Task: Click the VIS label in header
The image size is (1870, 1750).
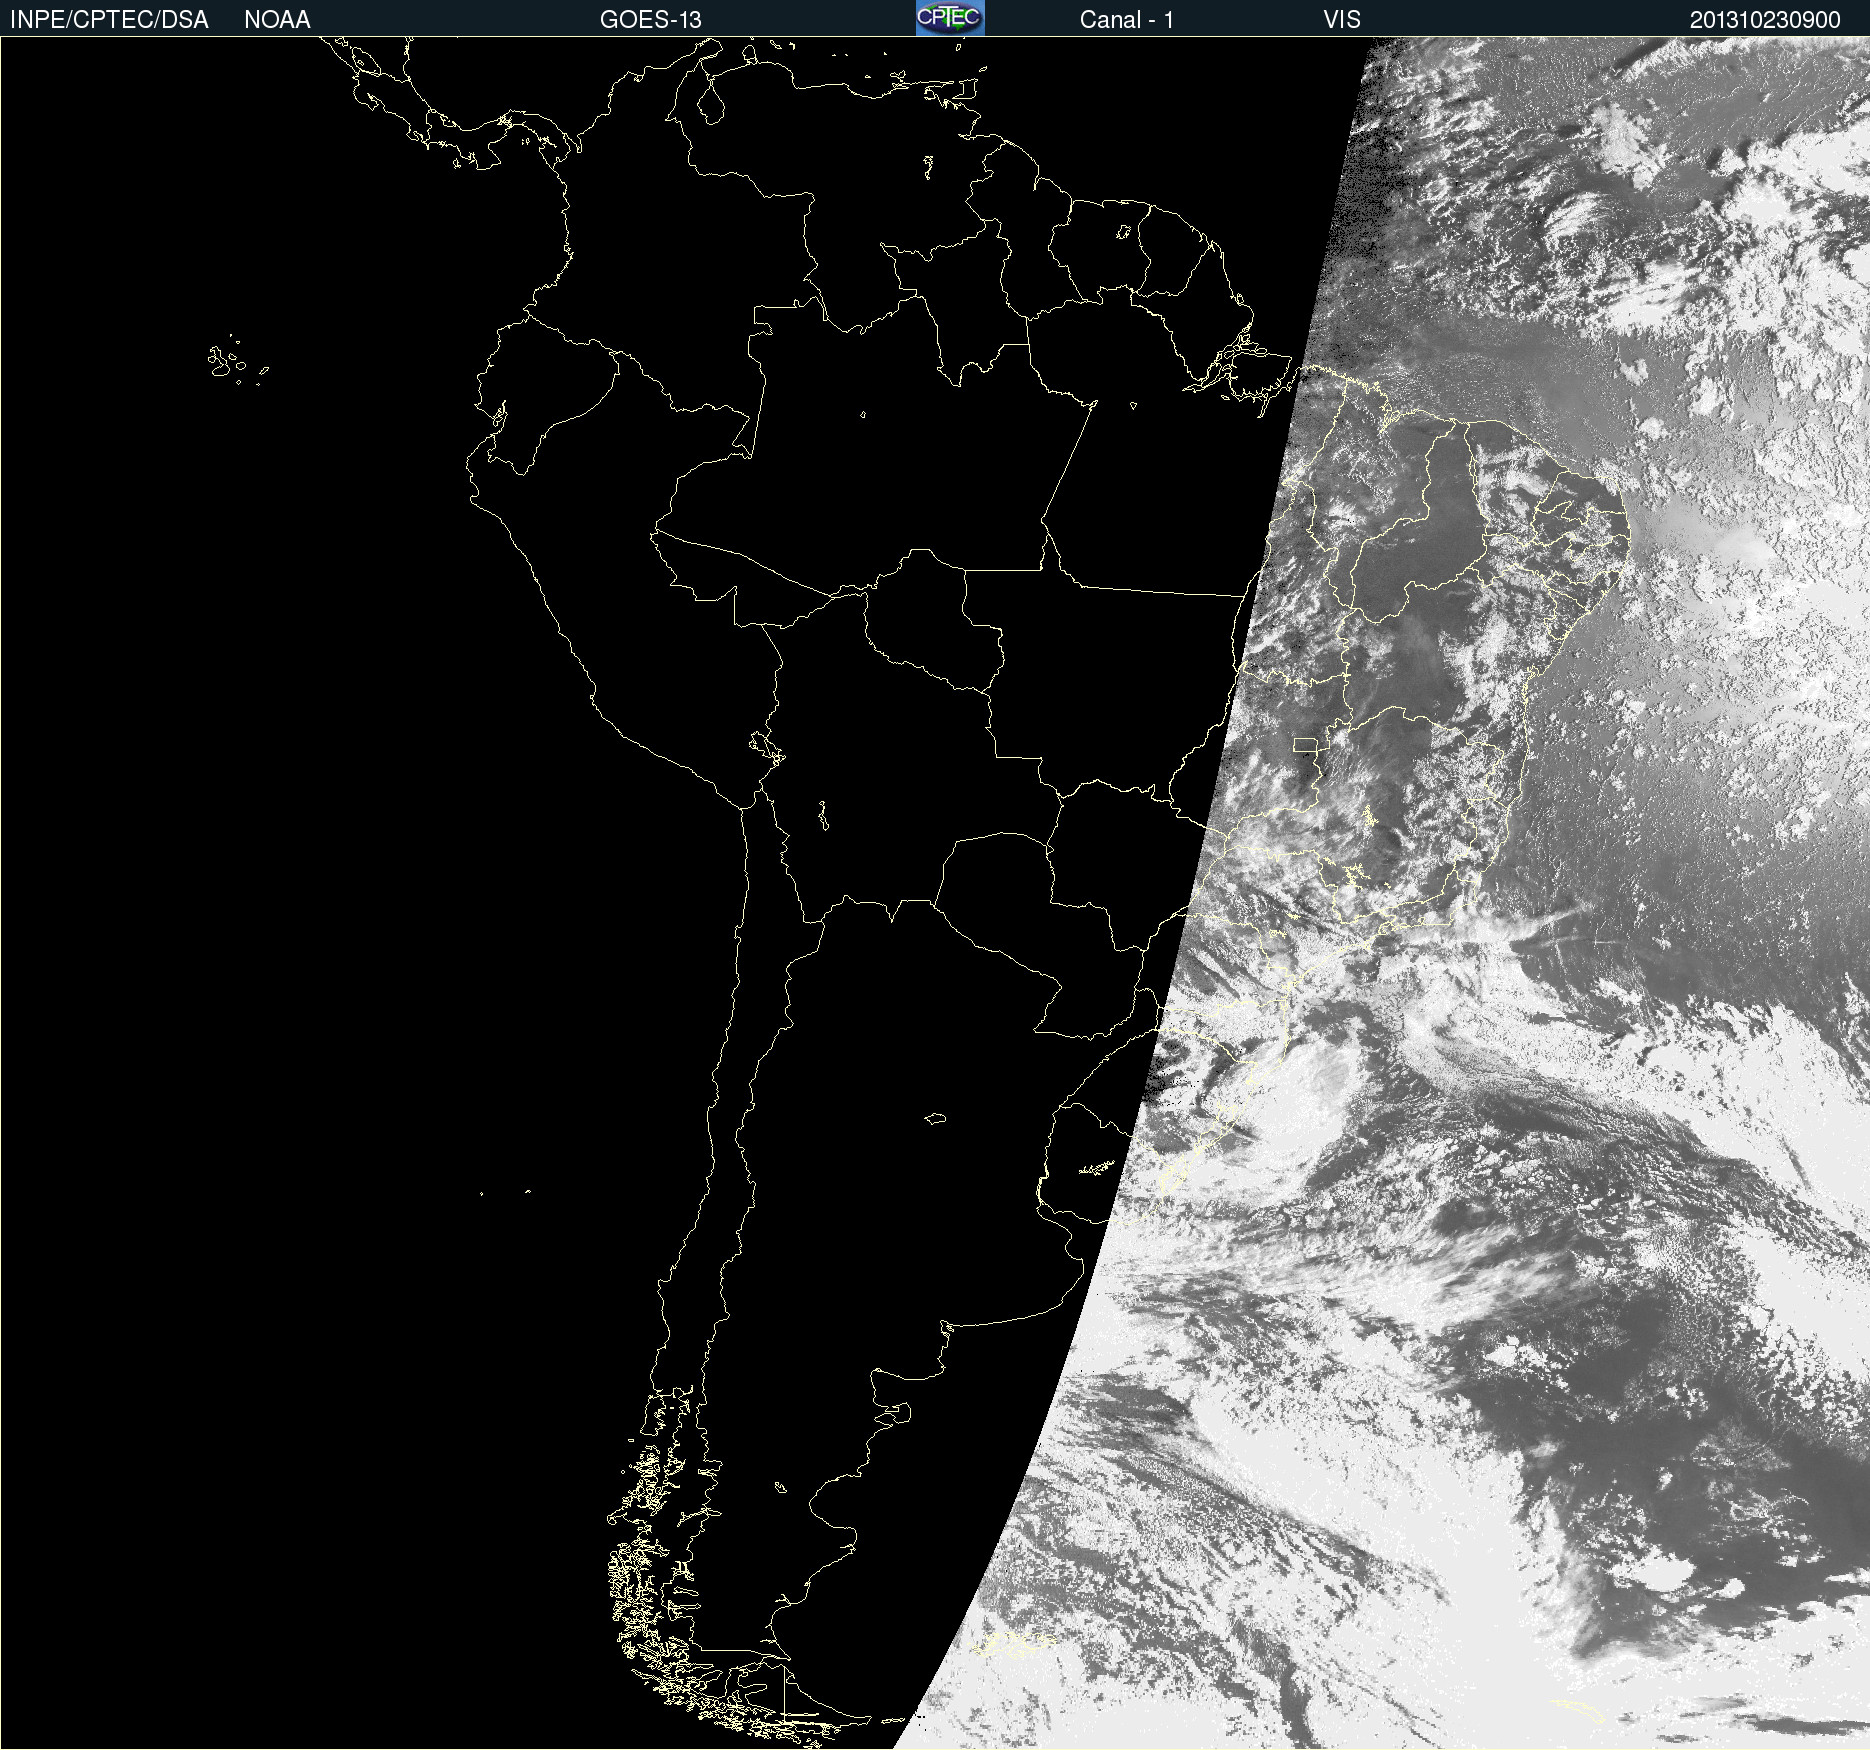Action: 1342,20
